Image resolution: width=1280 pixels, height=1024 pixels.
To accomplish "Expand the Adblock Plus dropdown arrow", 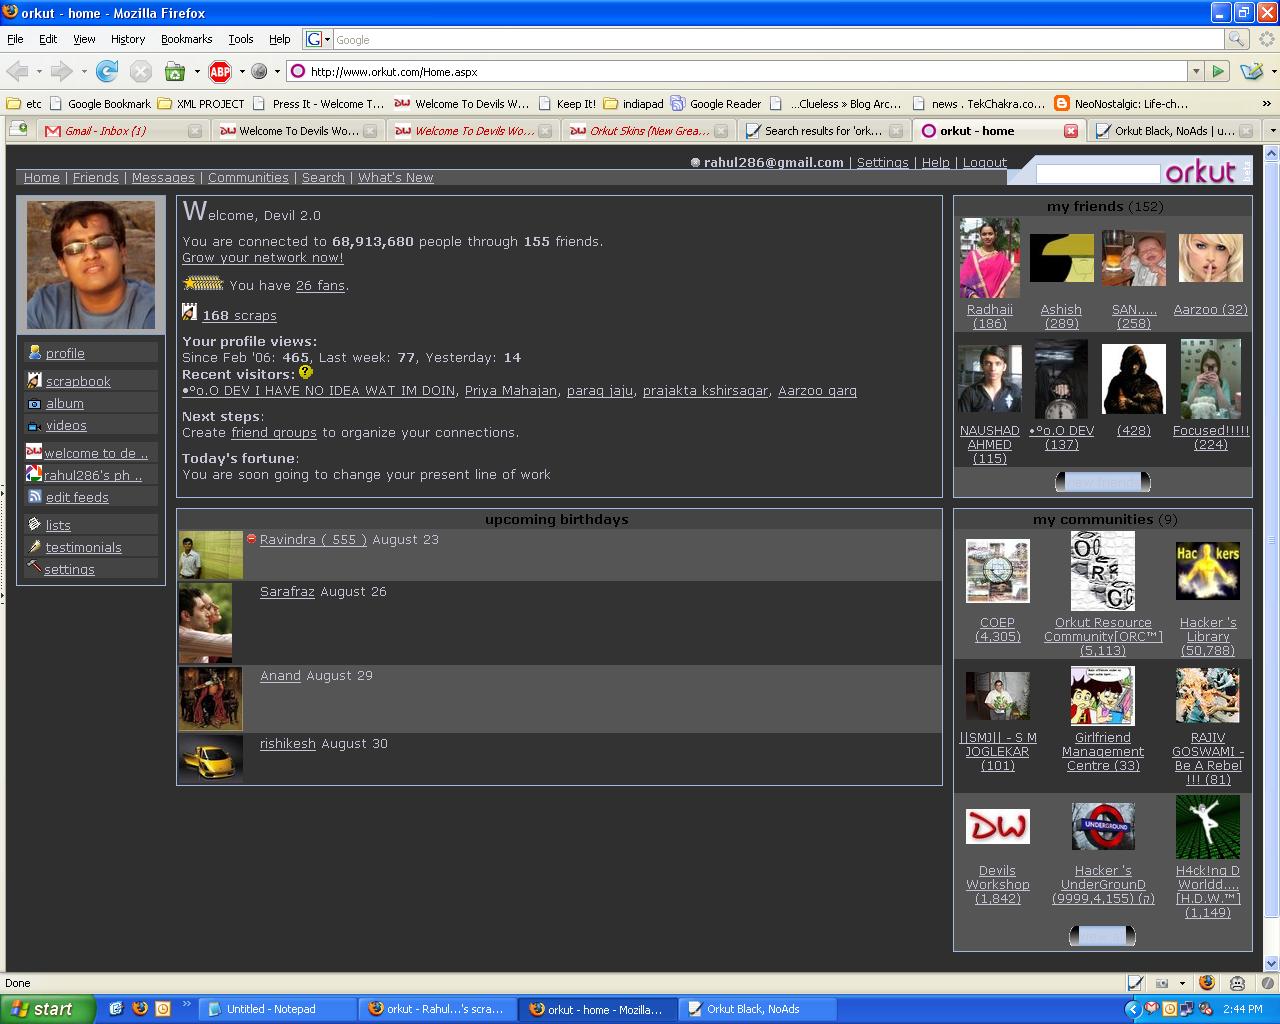I will pos(241,72).
